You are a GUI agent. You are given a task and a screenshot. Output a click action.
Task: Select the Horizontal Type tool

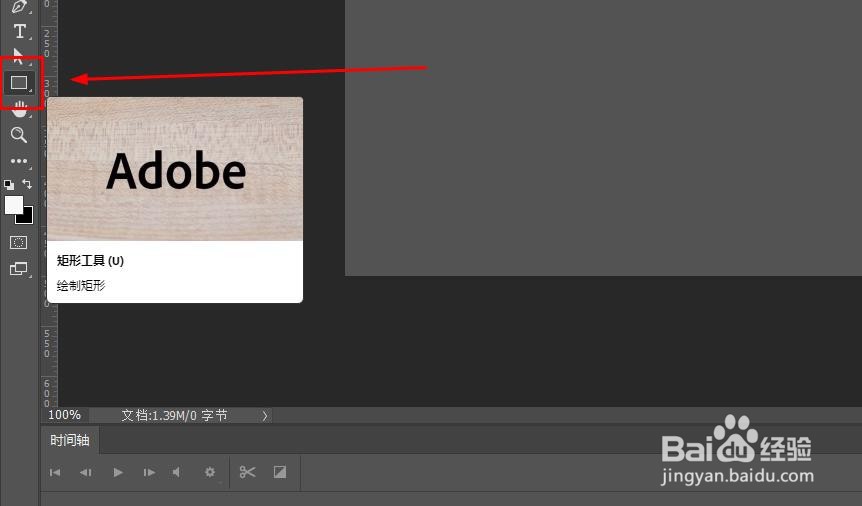coord(20,31)
